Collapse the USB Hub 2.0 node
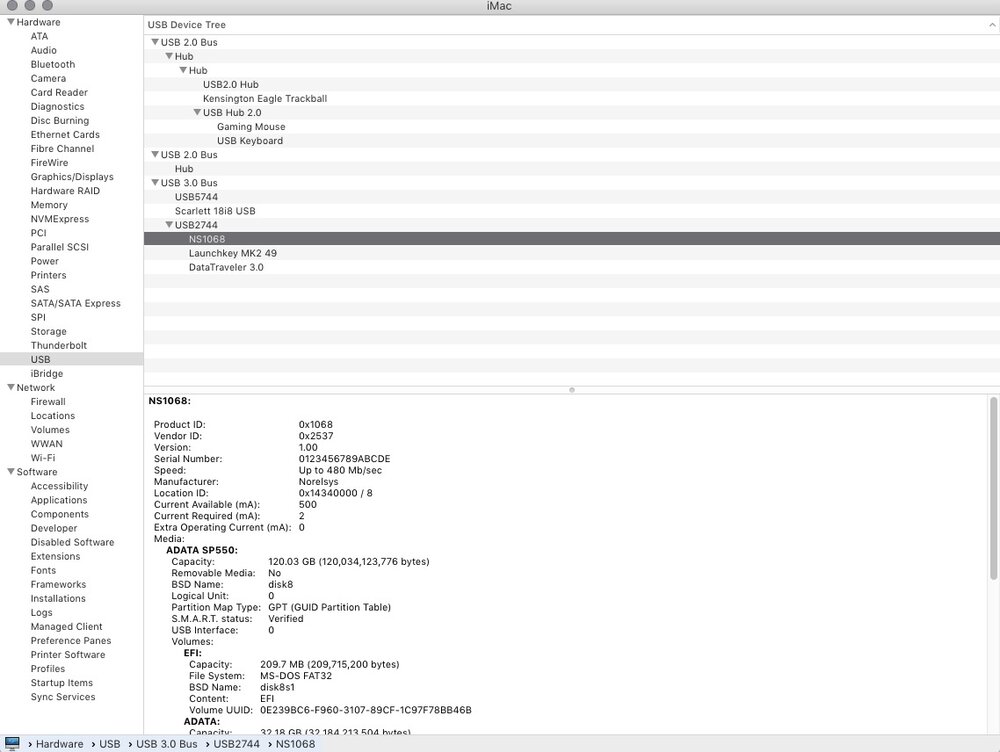The height and width of the screenshot is (752, 1000). (x=197, y=113)
